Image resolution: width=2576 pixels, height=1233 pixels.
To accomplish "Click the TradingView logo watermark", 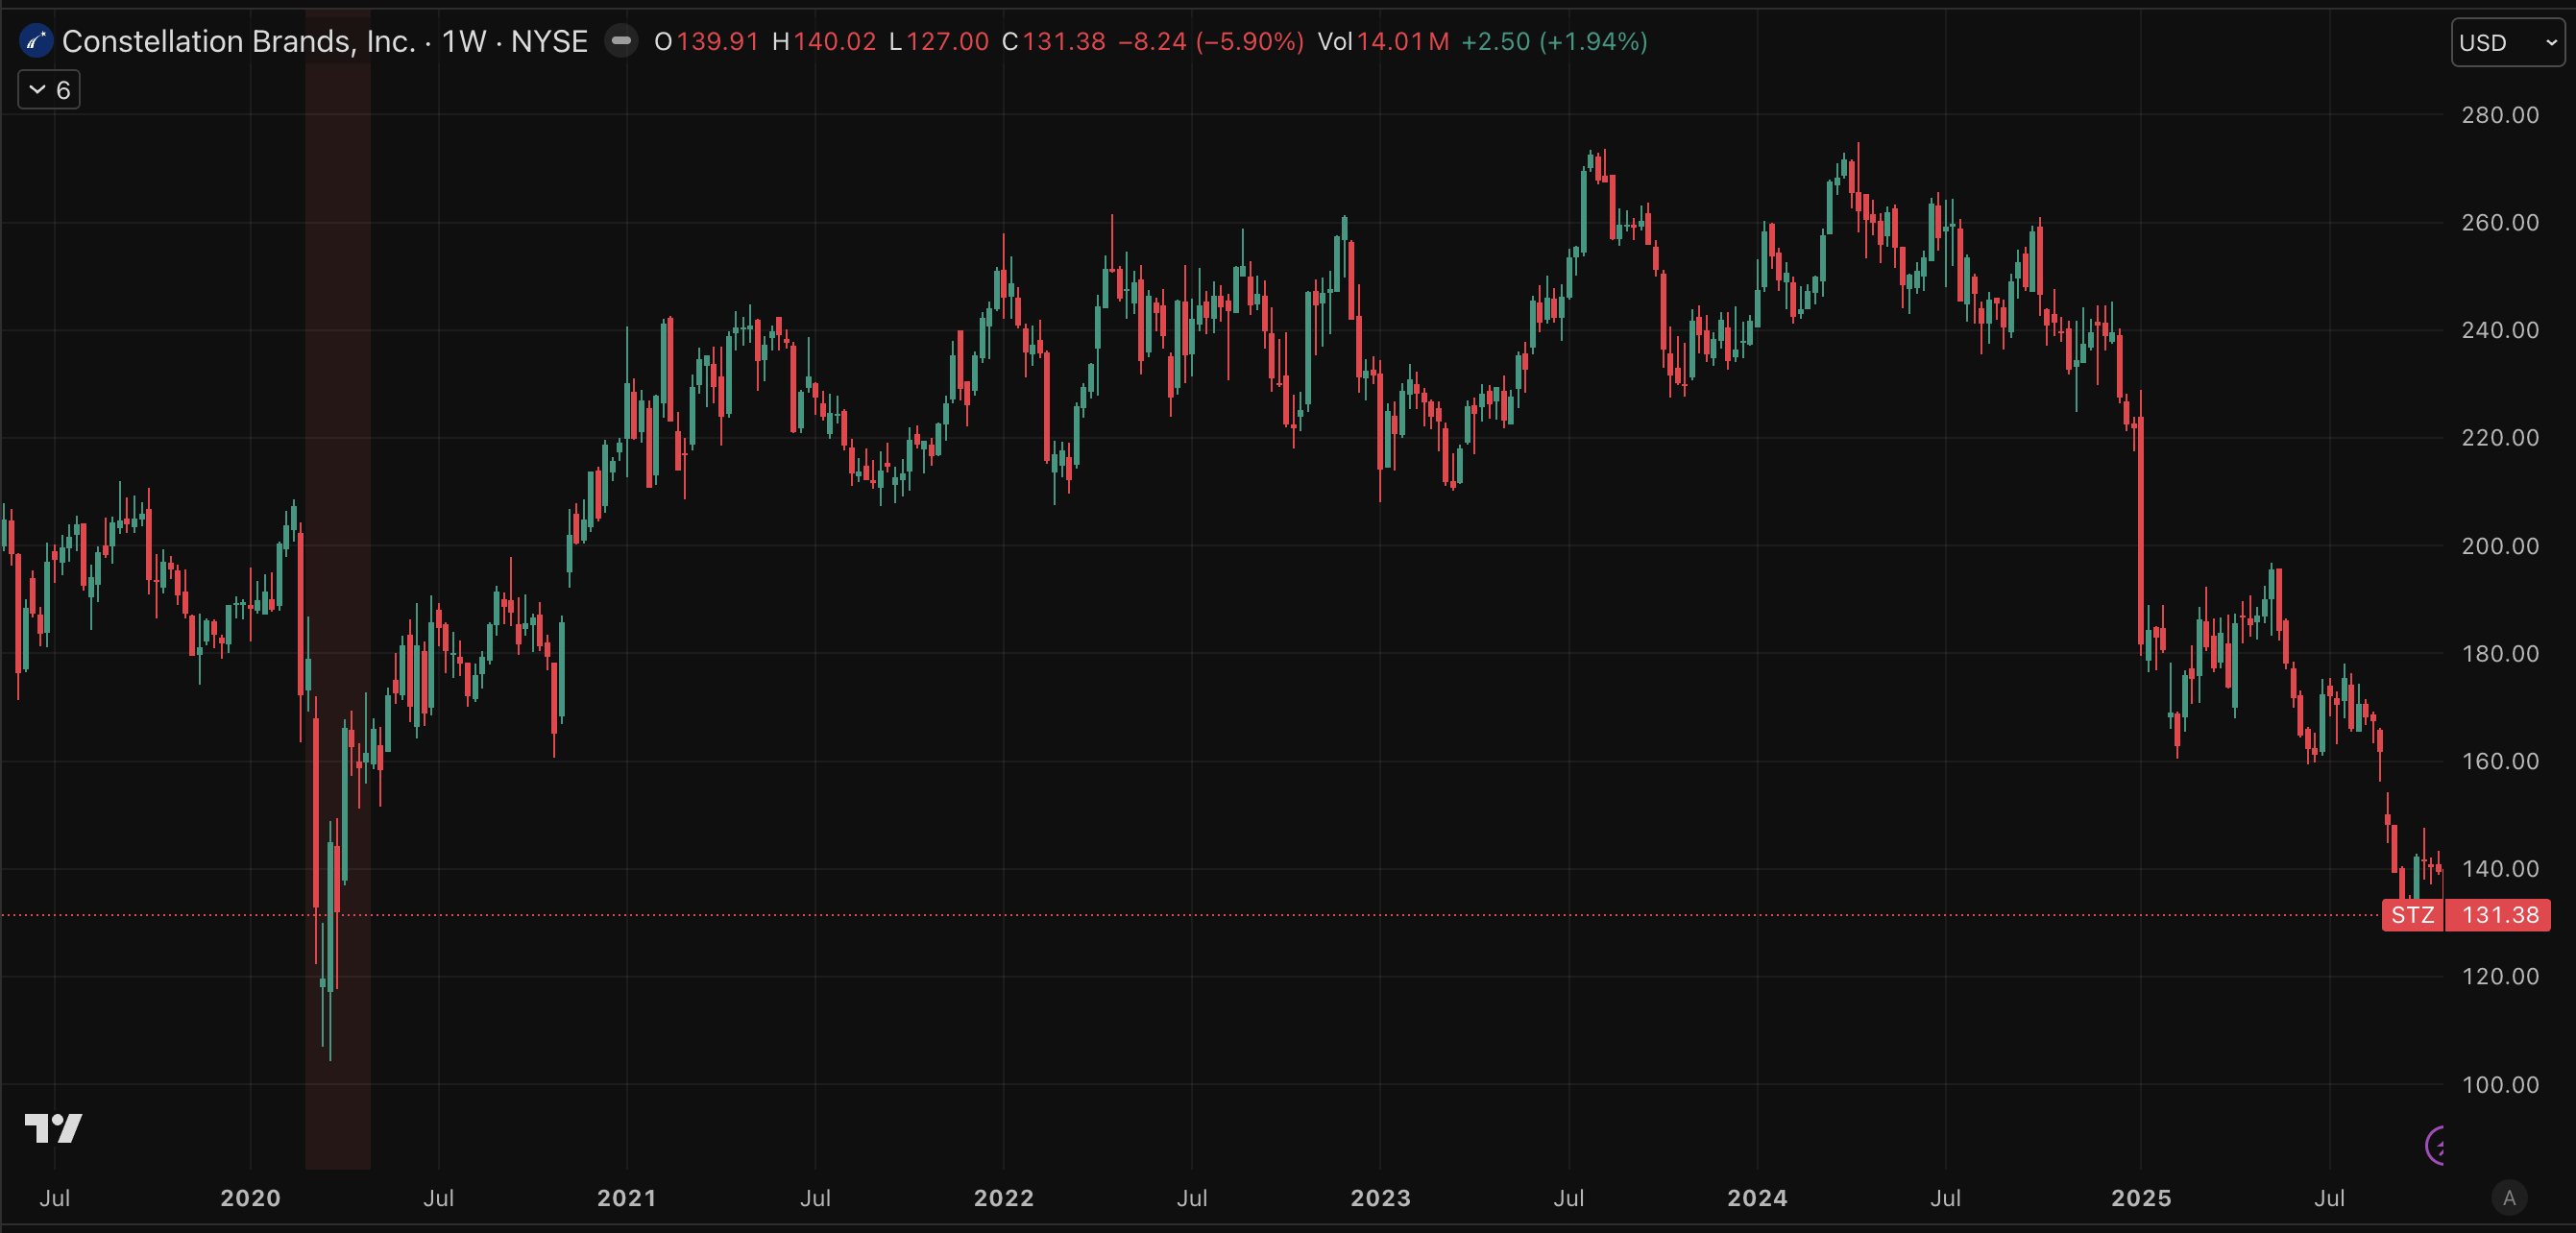I will click(x=53, y=1128).
